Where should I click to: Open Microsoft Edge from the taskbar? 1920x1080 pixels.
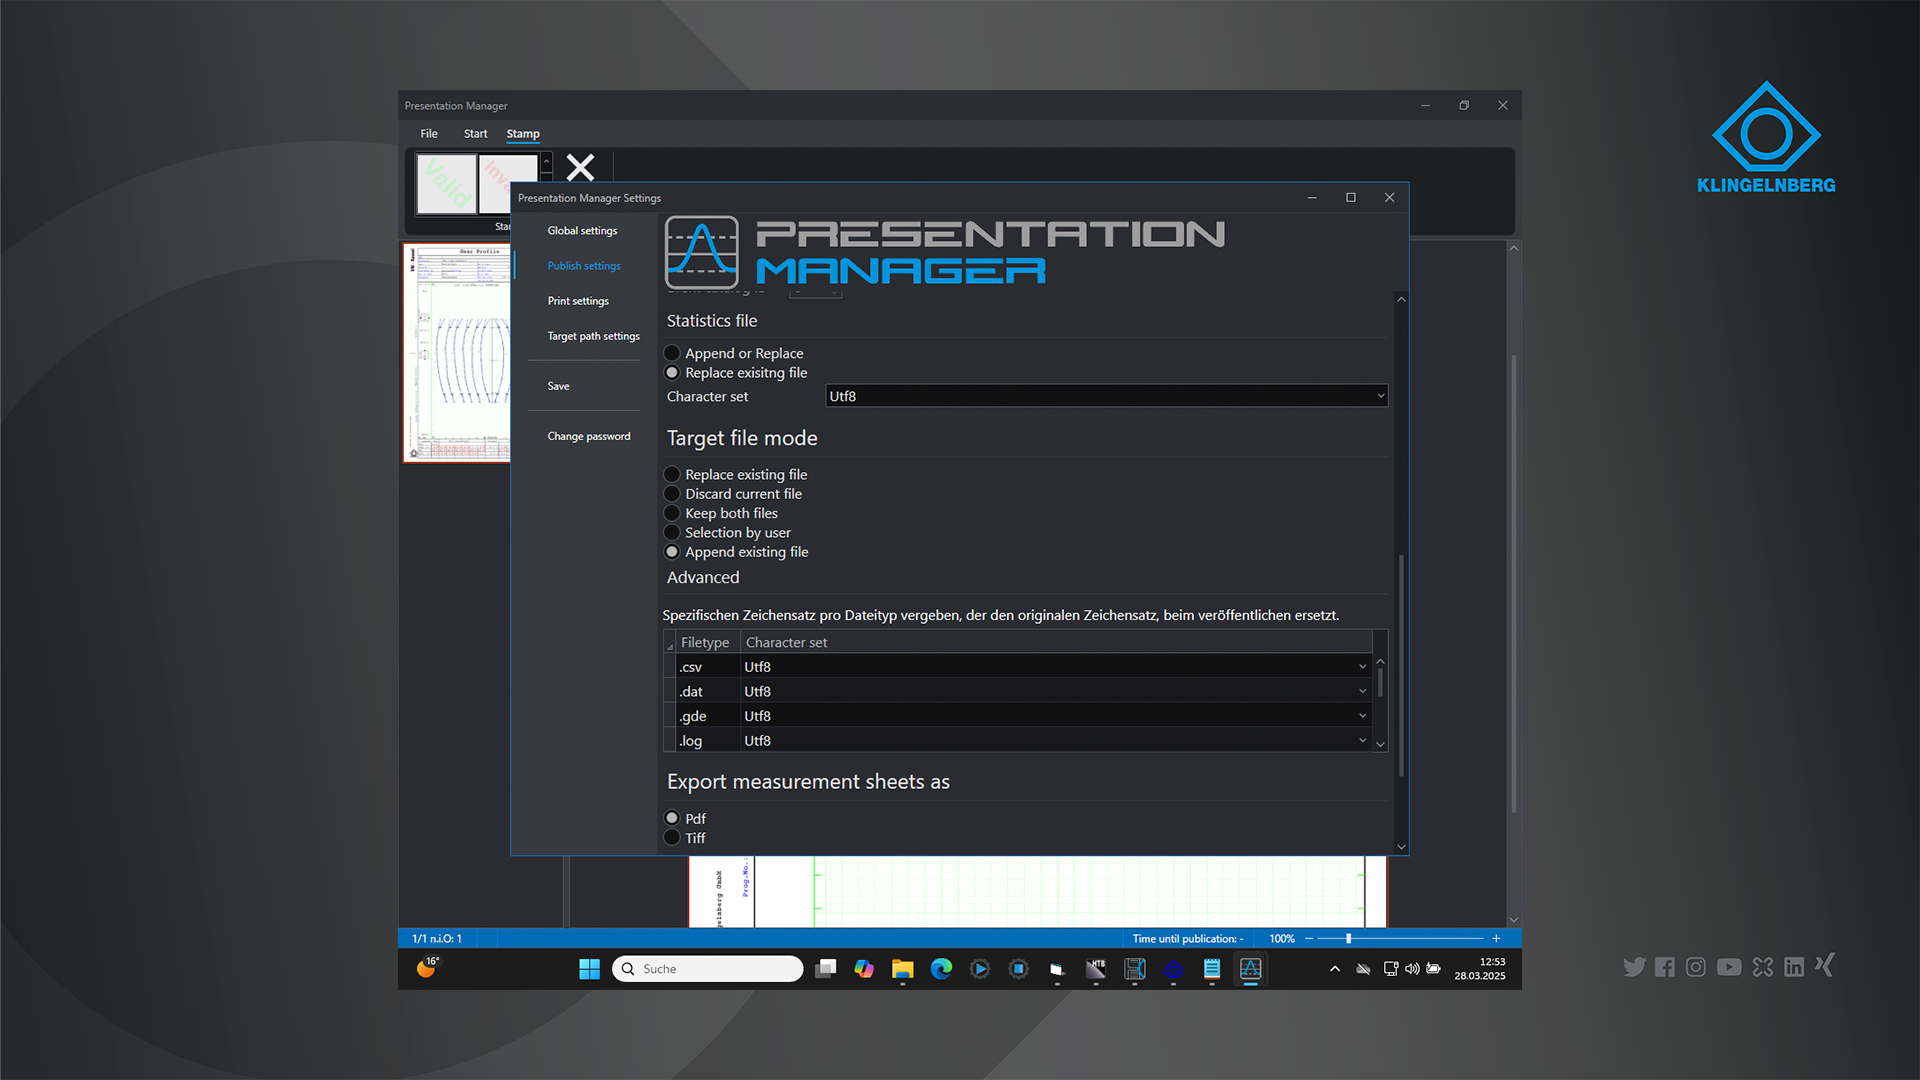pyautogui.click(x=941, y=968)
